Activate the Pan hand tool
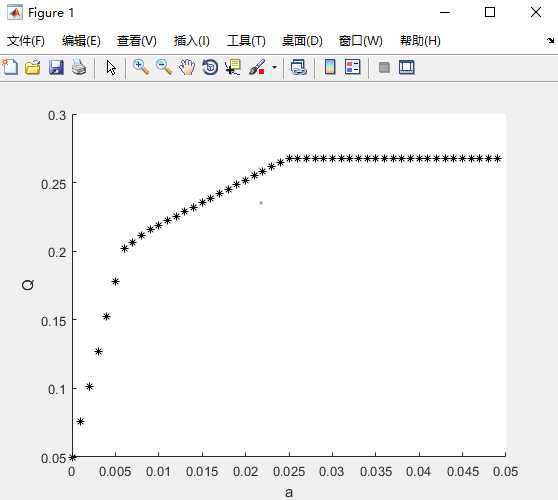The image size is (558, 500). tap(187, 67)
